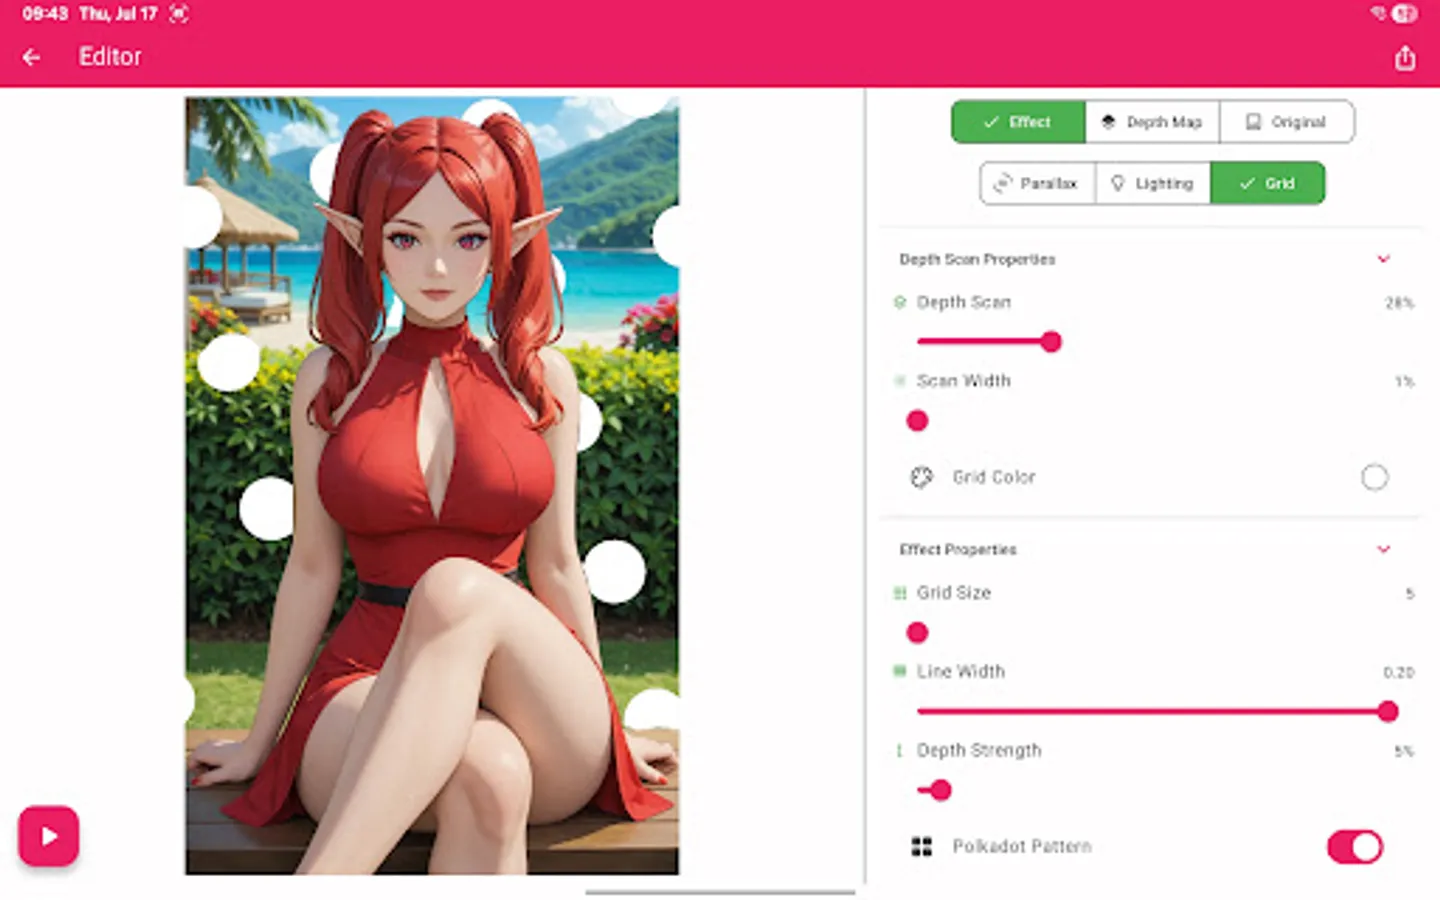Collapse the Effect Properties section

pos(1384,549)
